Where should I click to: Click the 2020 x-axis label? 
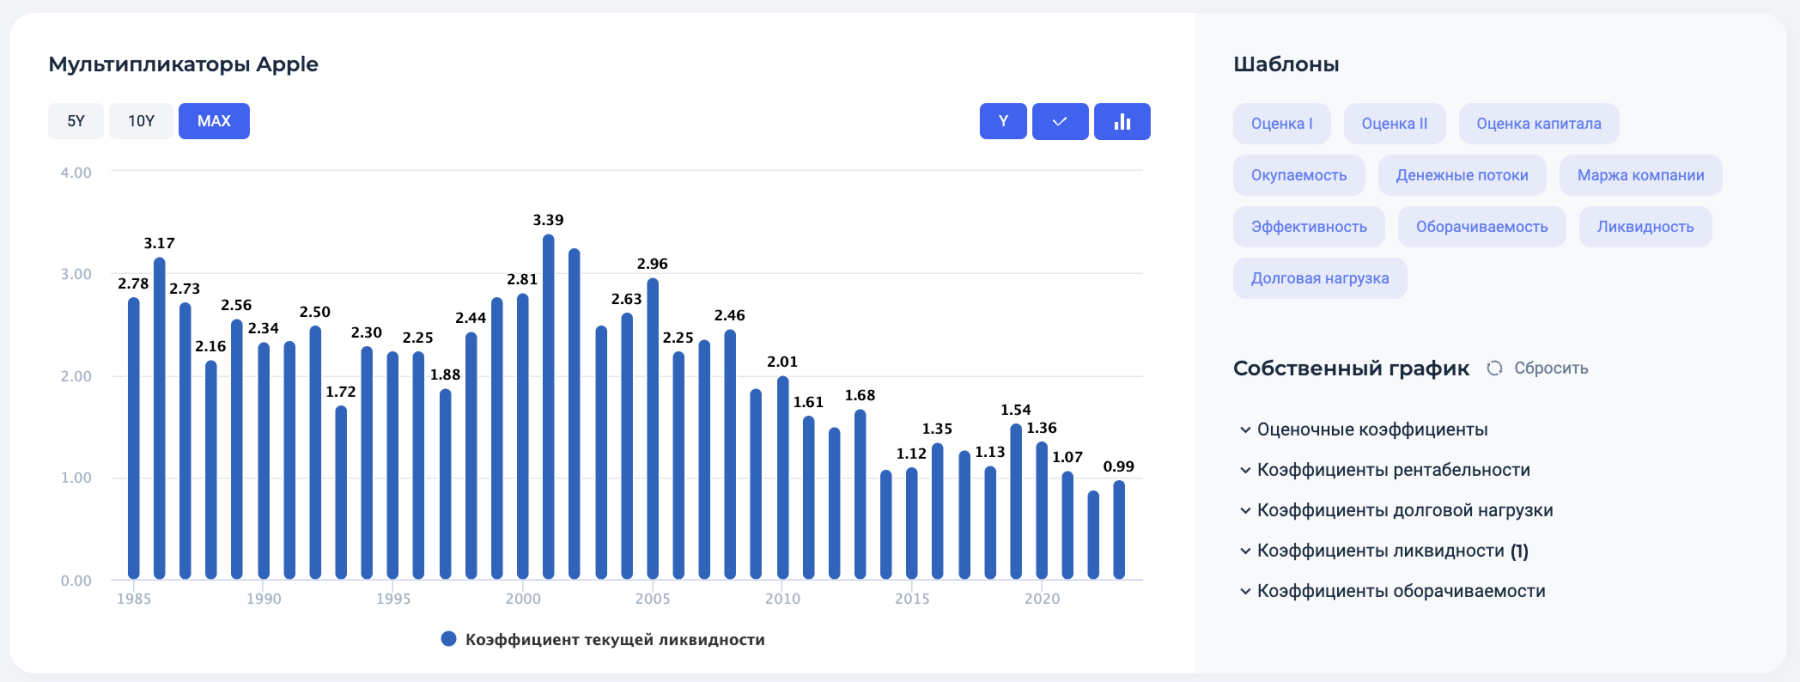1042,599
